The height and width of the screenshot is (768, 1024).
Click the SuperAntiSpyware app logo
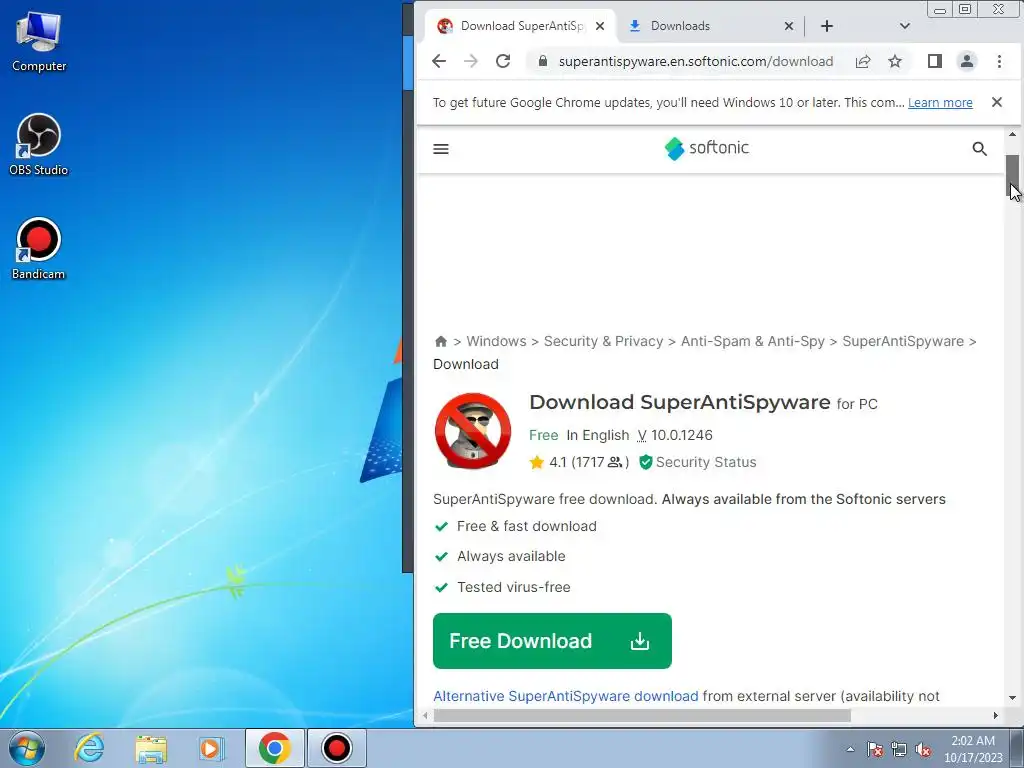click(473, 431)
